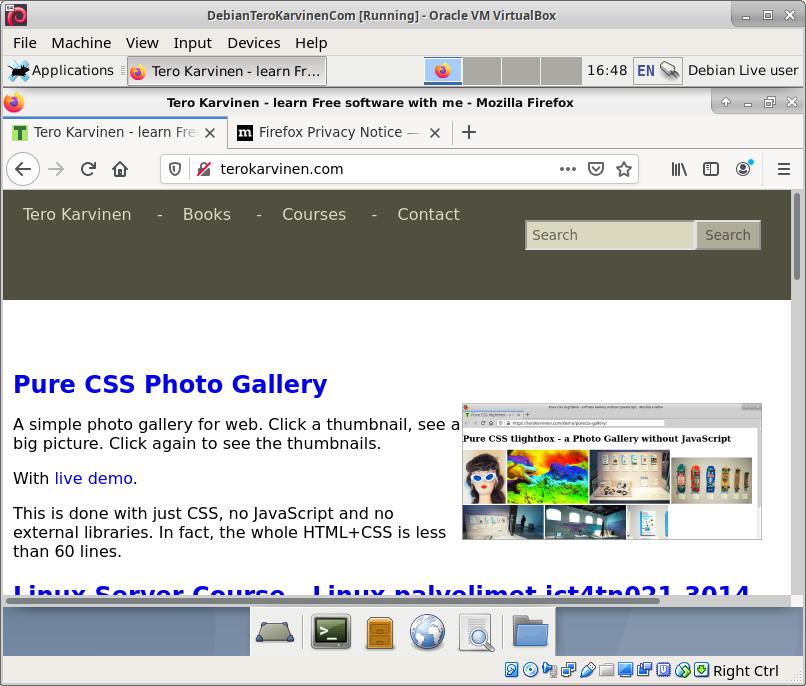Show the sidebars panel
806x686 pixels.
[x=711, y=169]
